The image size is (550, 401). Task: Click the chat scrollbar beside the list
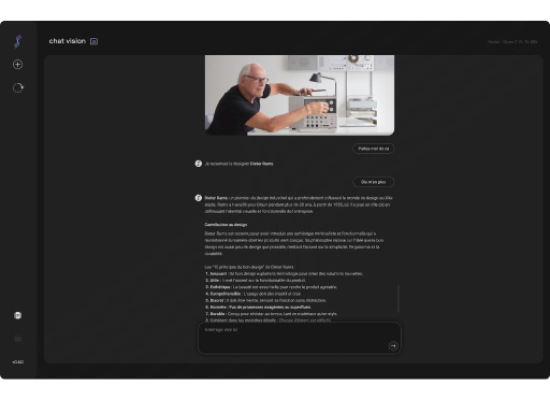[398, 299]
